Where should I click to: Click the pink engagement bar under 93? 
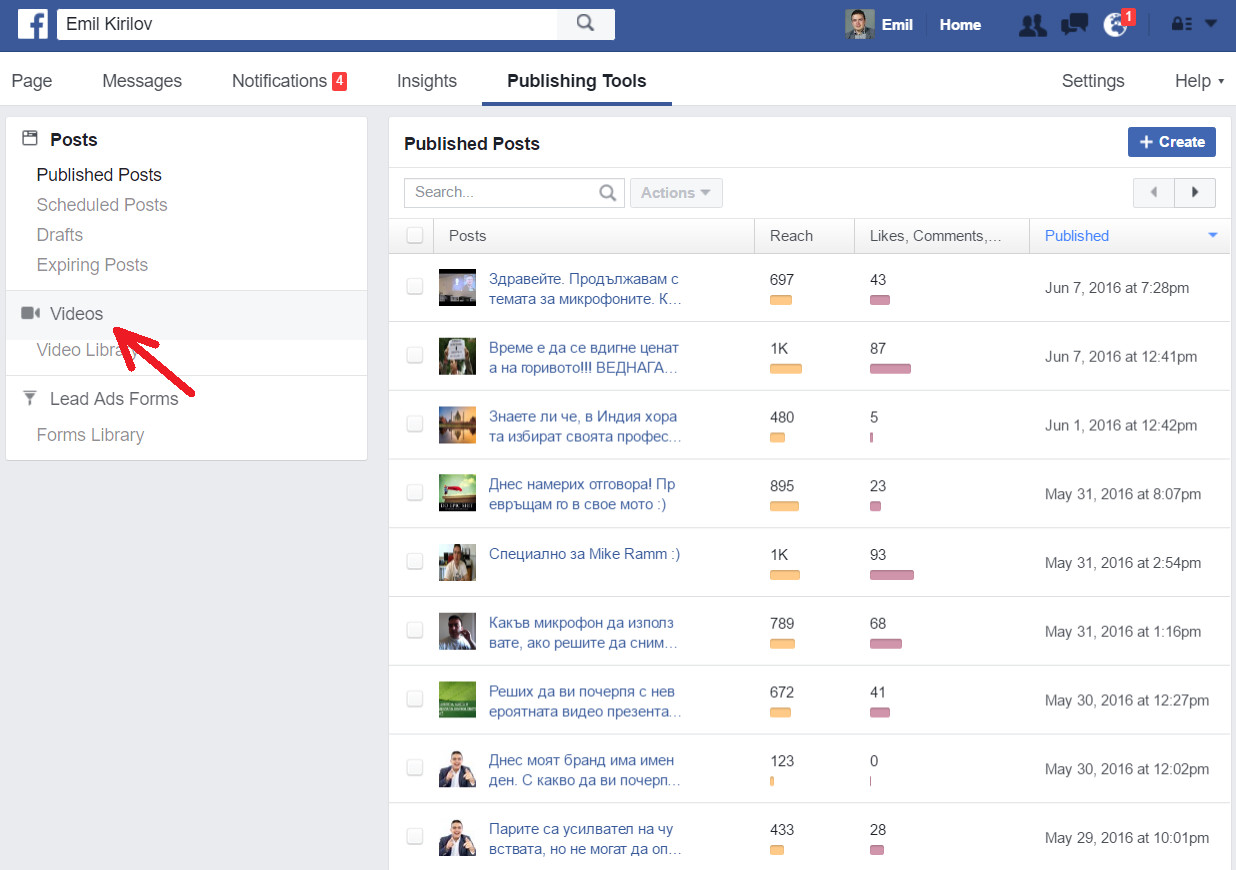click(892, 575)
